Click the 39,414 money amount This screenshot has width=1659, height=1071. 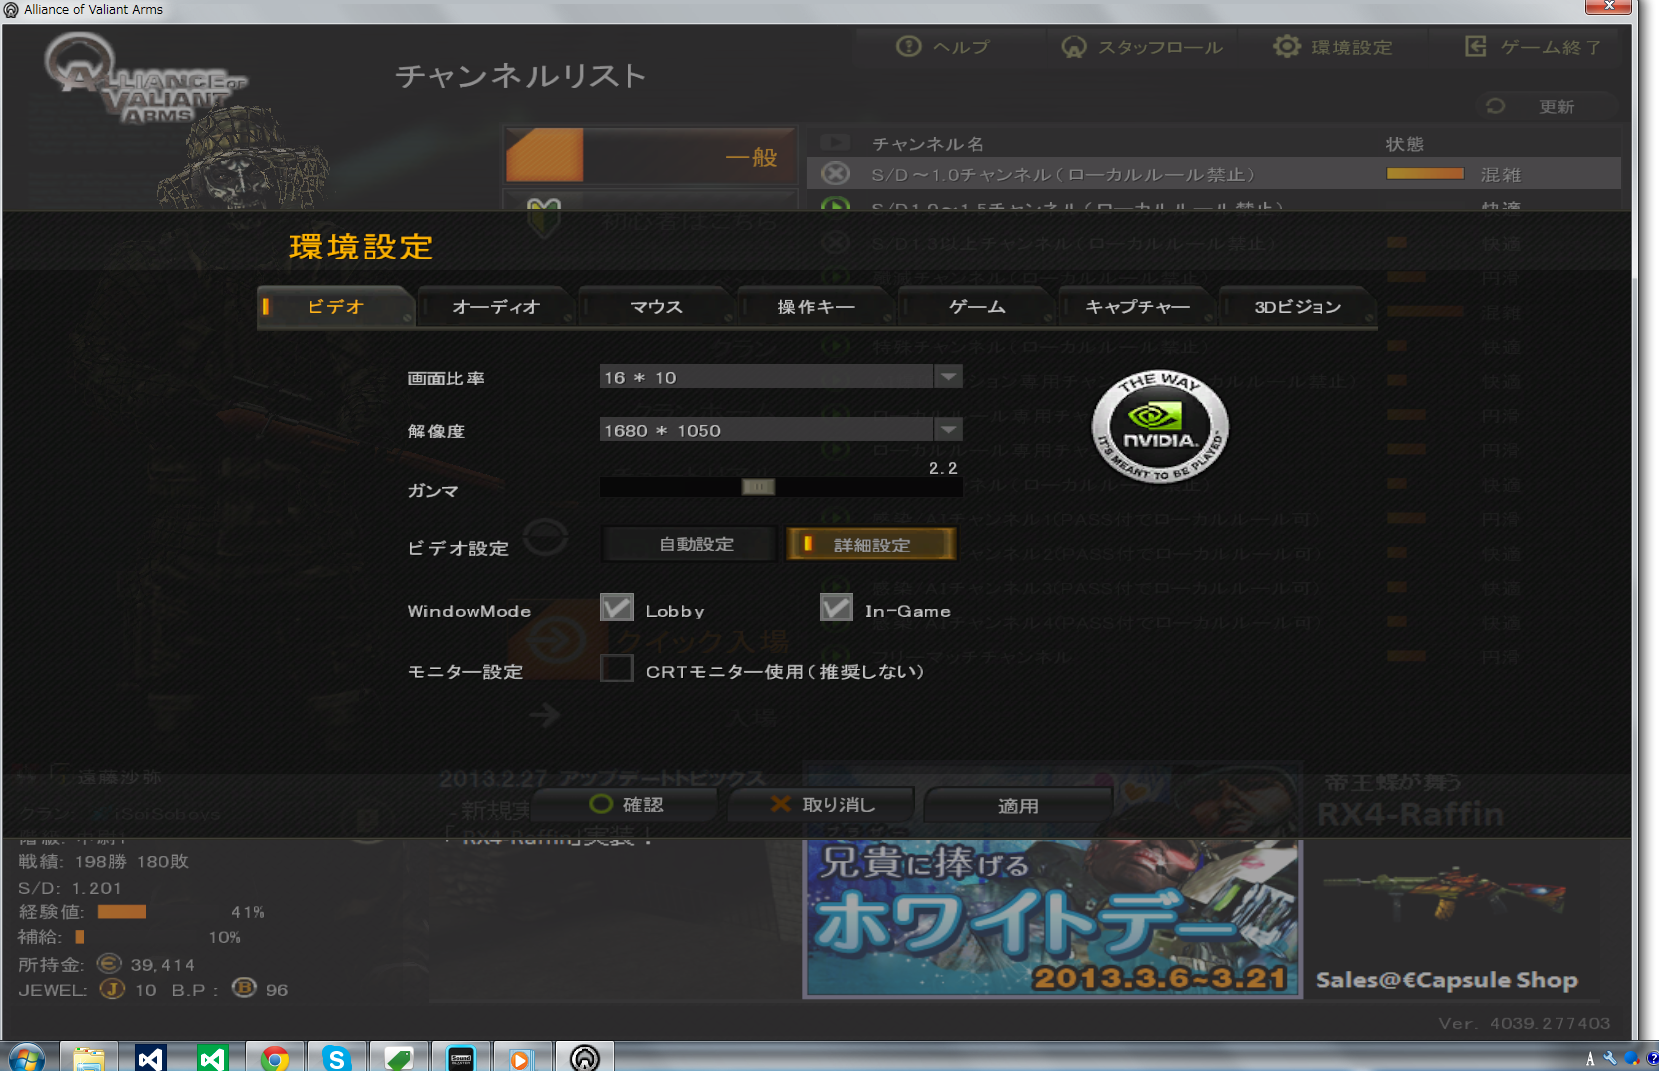click(163, 965)
